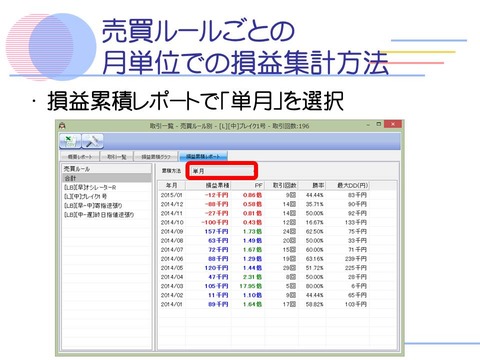Image resolution: width=480 pixels, height=360 pixels.
Task: Click the 2014/10 row date cell
Action: pos(172,222)
